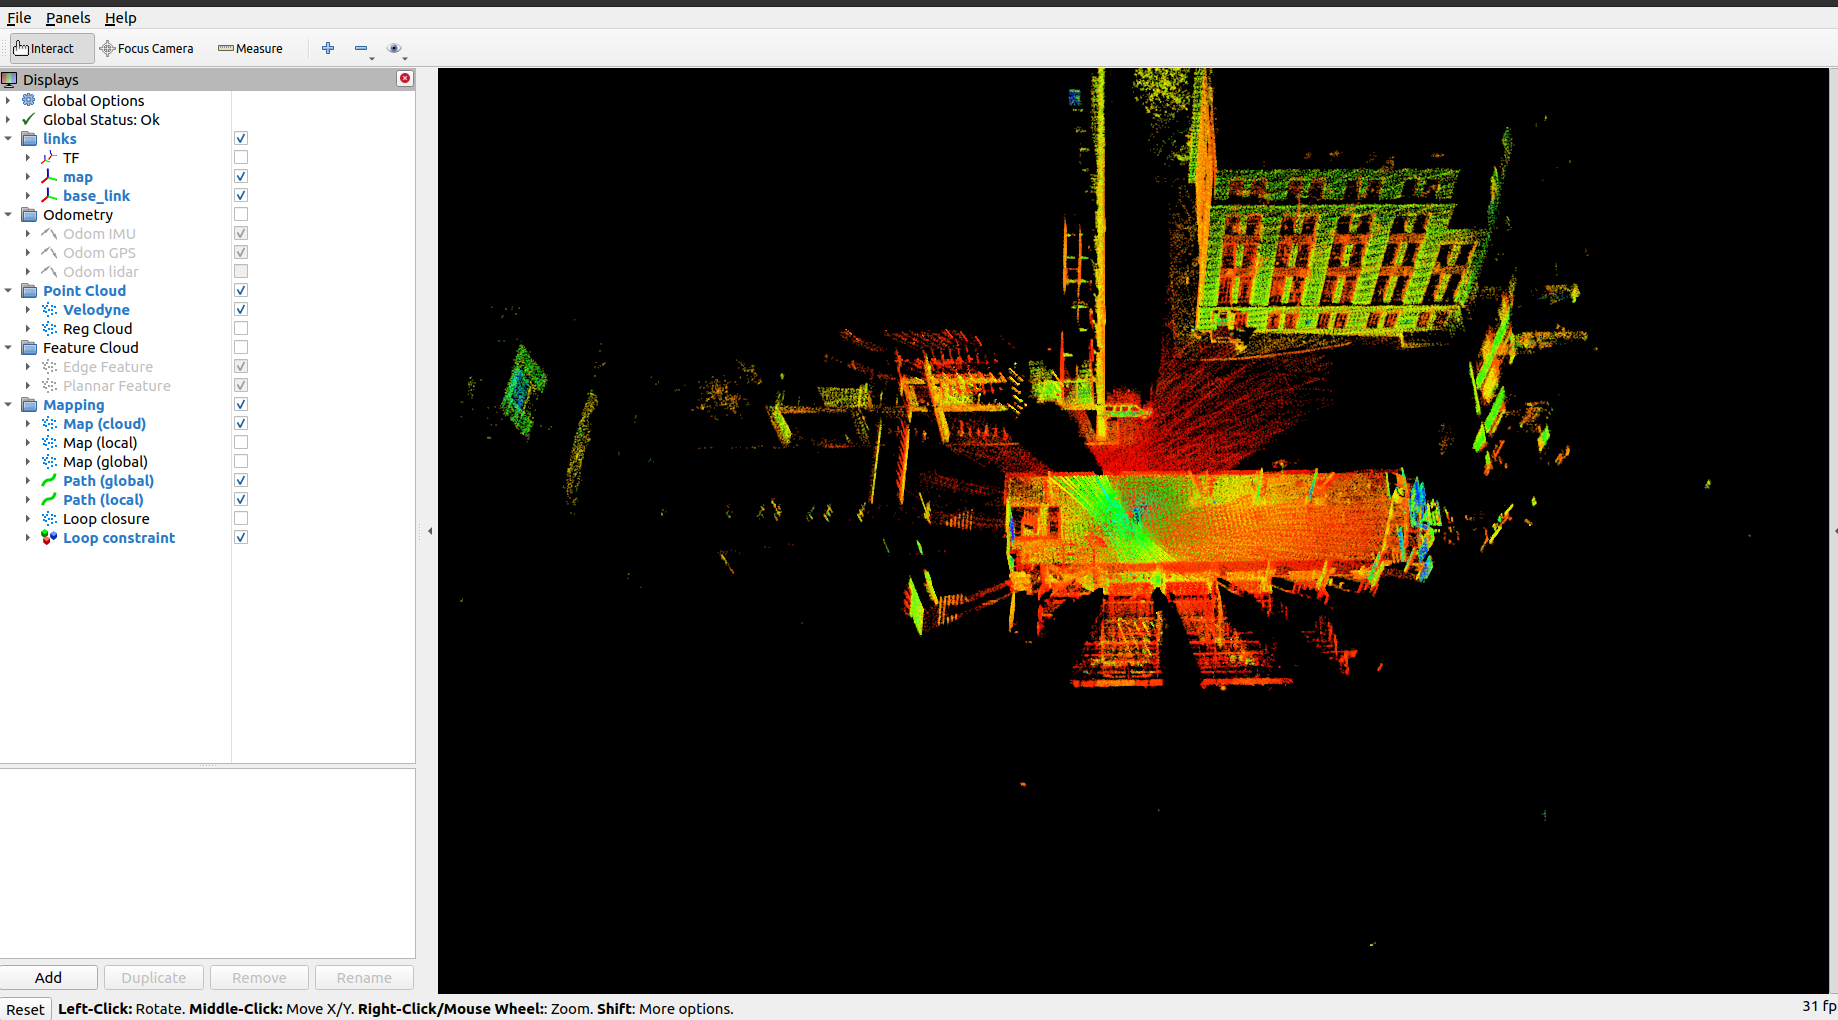Viewport: 1838px width, 1020px height.
Task: Expand the Loop constraint properties
Action: point(28,537)
